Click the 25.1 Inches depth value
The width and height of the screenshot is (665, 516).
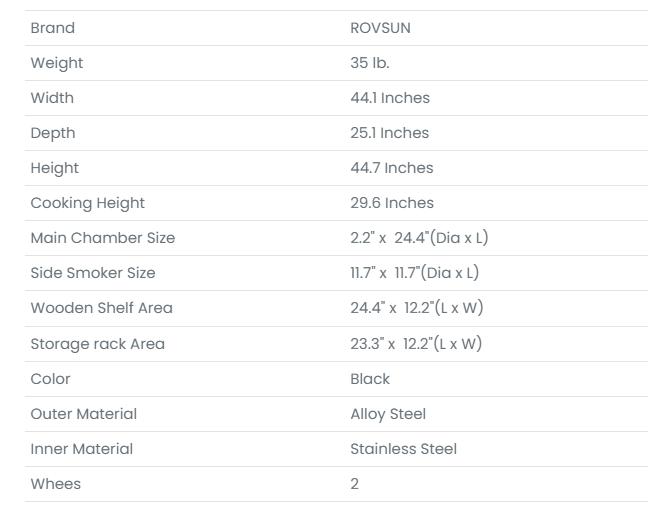pyautogui.click(x=389, y=133)
